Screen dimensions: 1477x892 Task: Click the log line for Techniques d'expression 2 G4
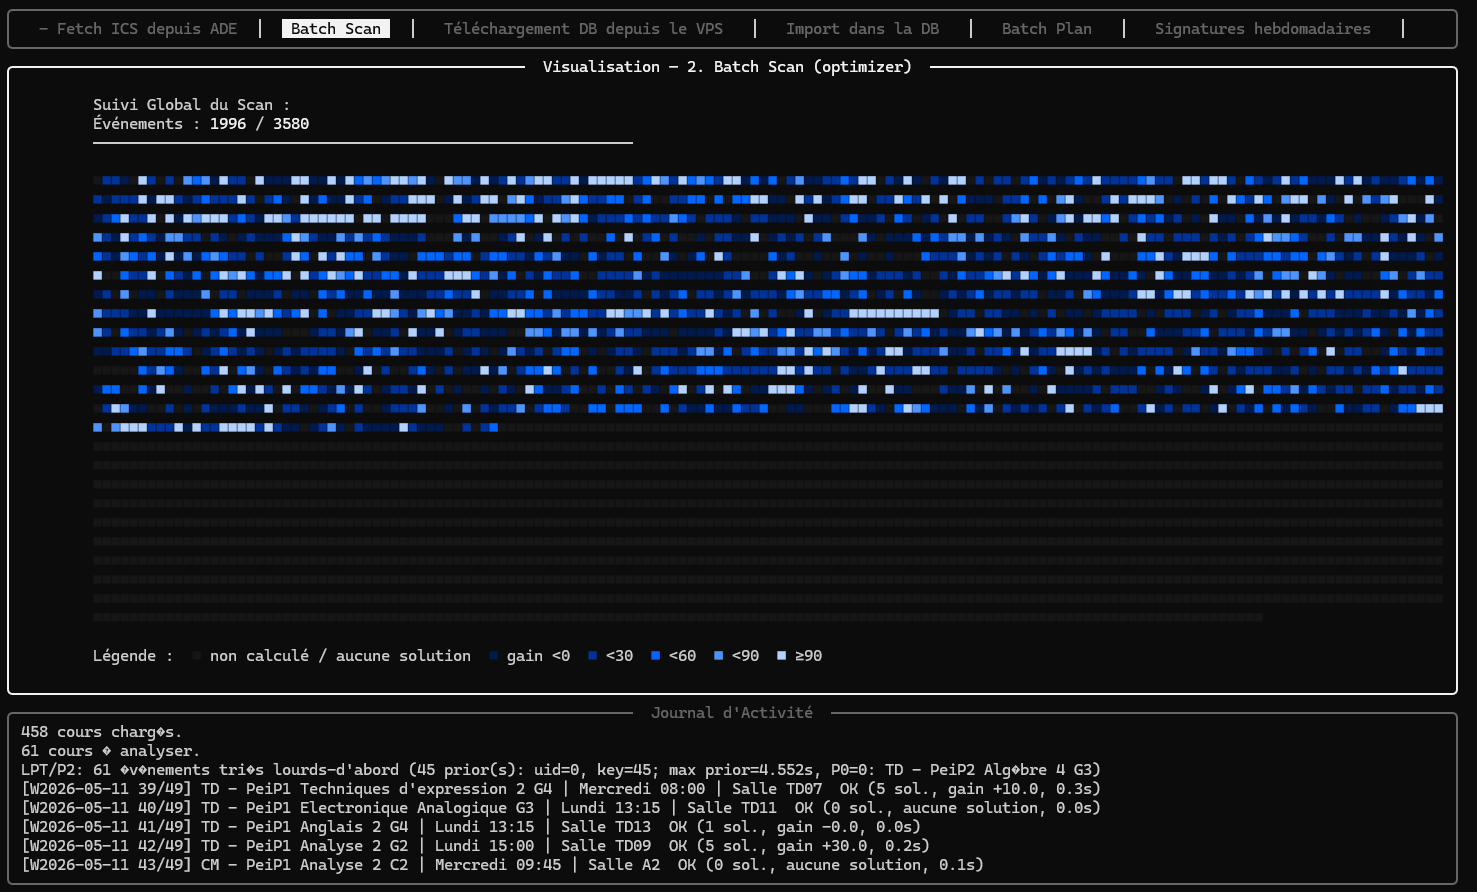(561, 789)
